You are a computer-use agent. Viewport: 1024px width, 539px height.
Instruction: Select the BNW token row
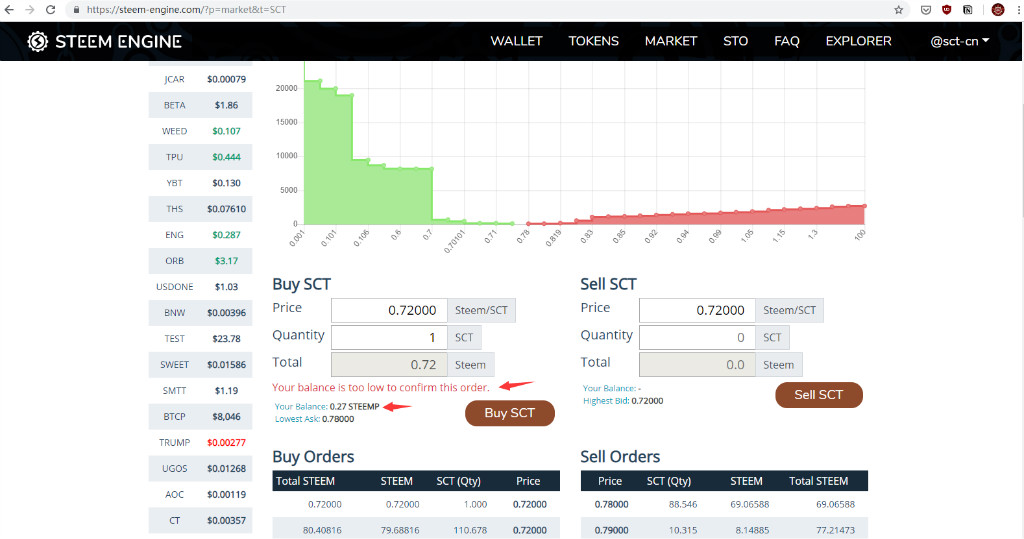point(200,313)
